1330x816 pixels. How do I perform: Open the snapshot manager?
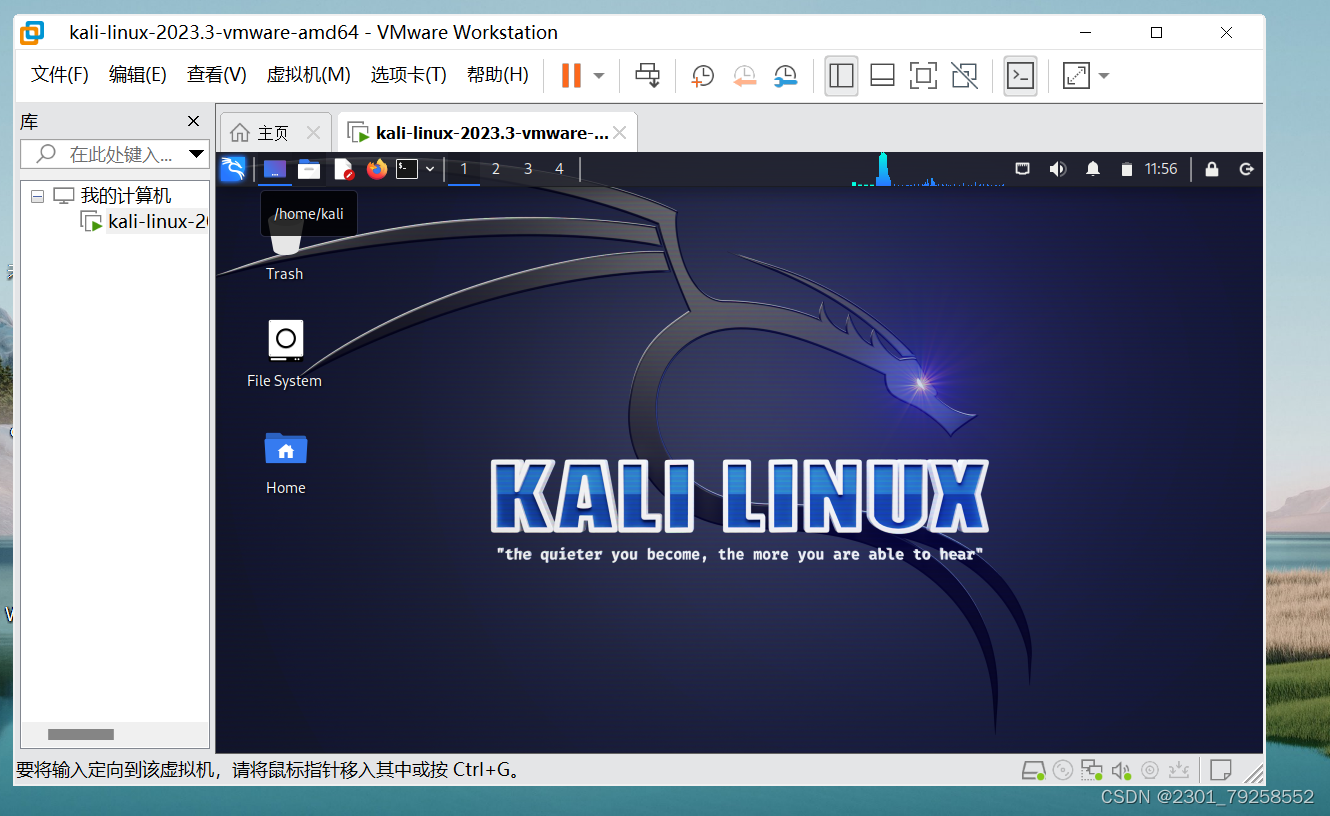786,75
